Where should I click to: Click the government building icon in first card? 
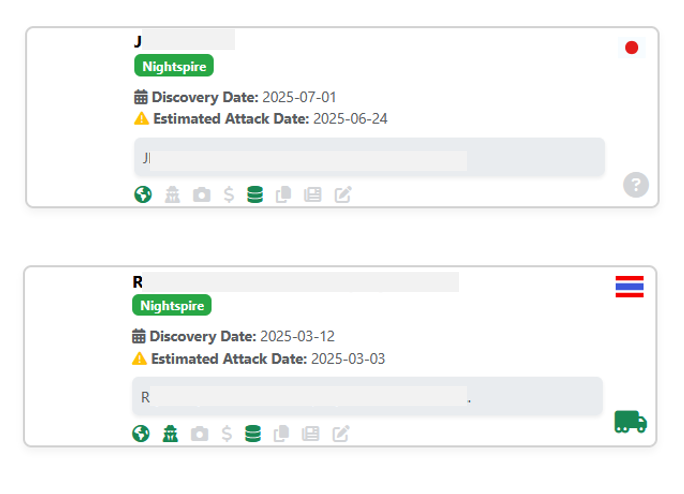[x=172, y=195]
